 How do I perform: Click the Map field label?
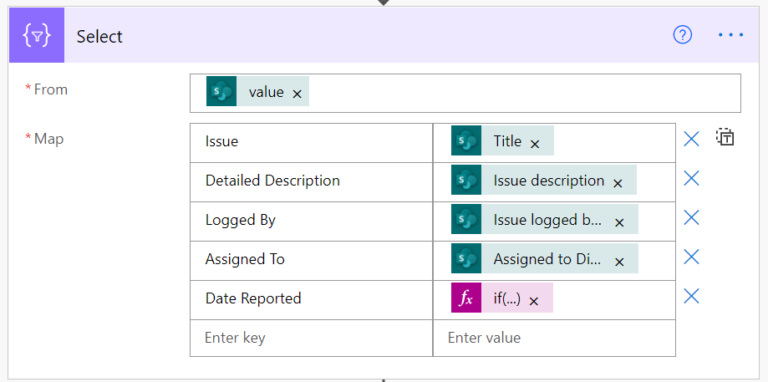[48, 139]
